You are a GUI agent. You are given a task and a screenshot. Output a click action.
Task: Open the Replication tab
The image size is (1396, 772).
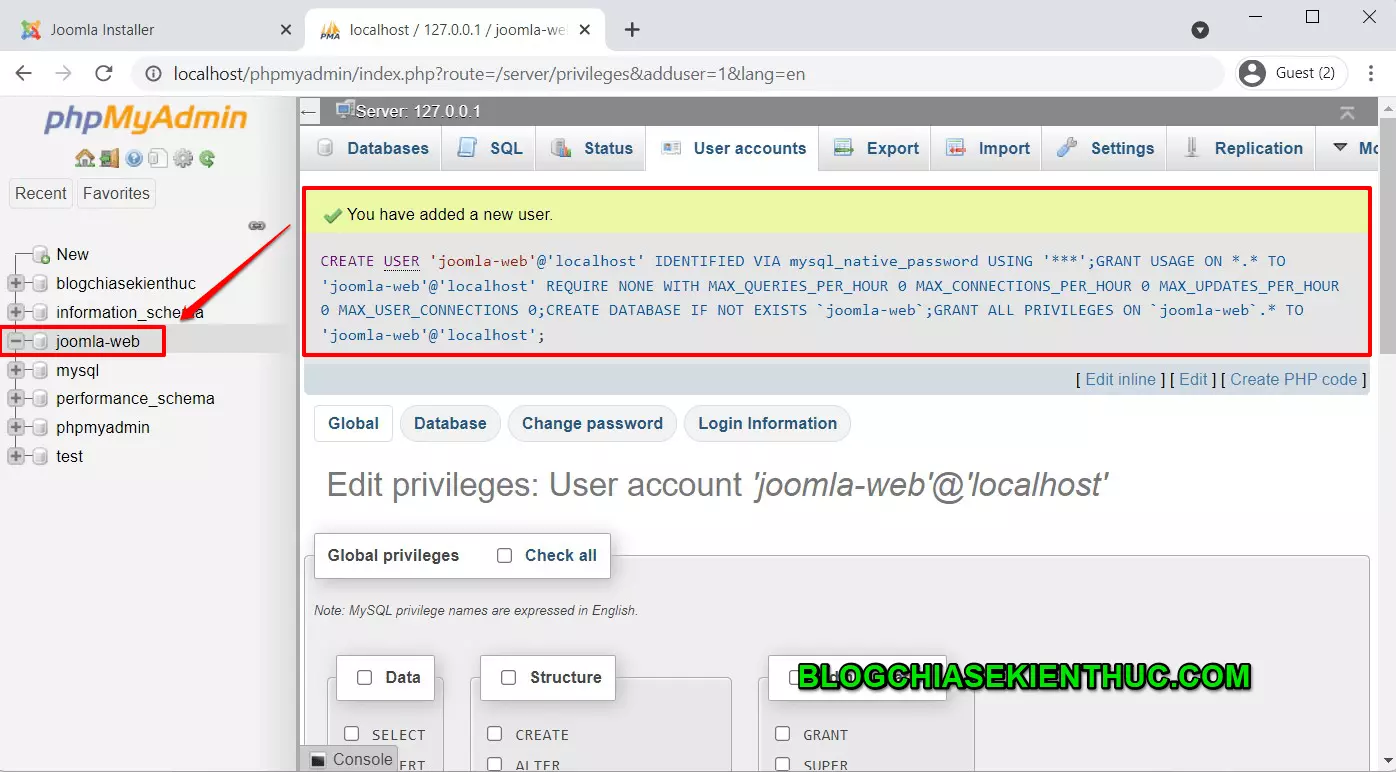(x=1243, y=148)
